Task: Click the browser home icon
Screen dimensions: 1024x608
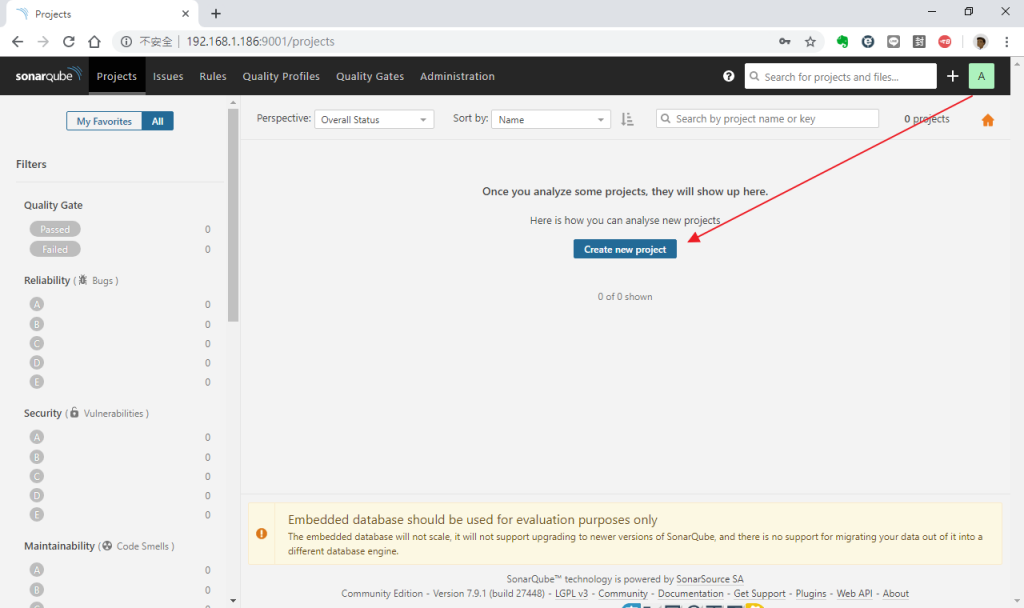Action: (x=95, y=42)
